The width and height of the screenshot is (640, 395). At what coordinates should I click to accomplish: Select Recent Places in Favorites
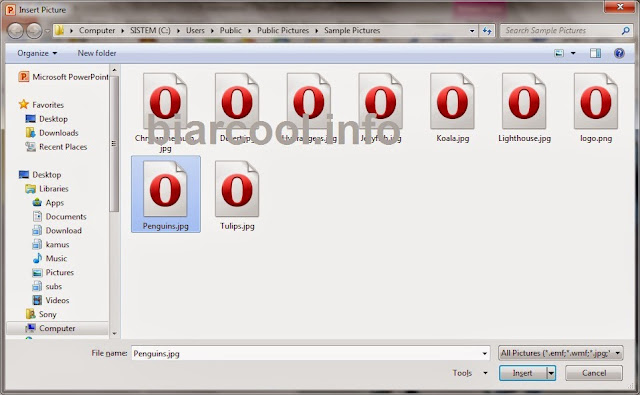(56, 147)
